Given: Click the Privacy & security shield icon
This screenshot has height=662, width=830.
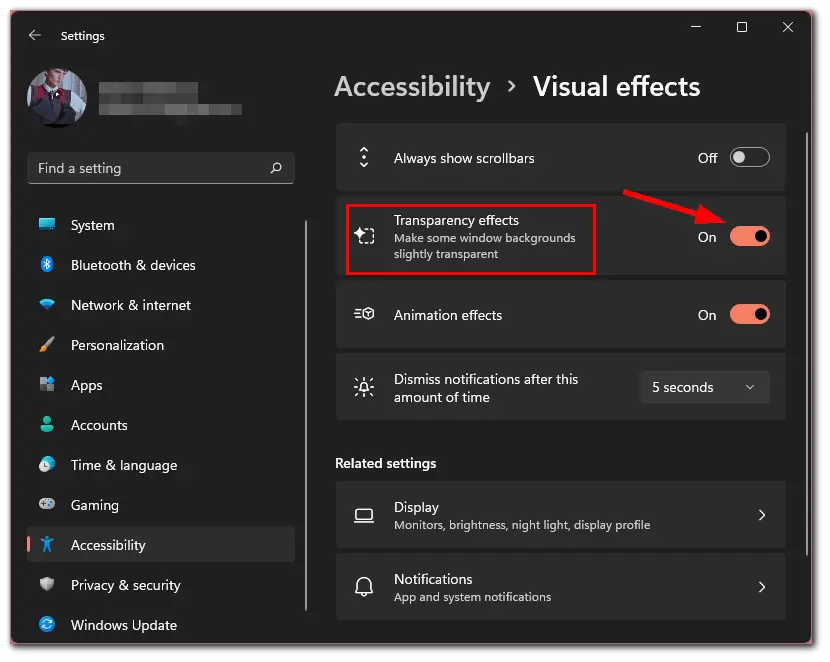Looking at the screenshot, I should tap(47, 584).
